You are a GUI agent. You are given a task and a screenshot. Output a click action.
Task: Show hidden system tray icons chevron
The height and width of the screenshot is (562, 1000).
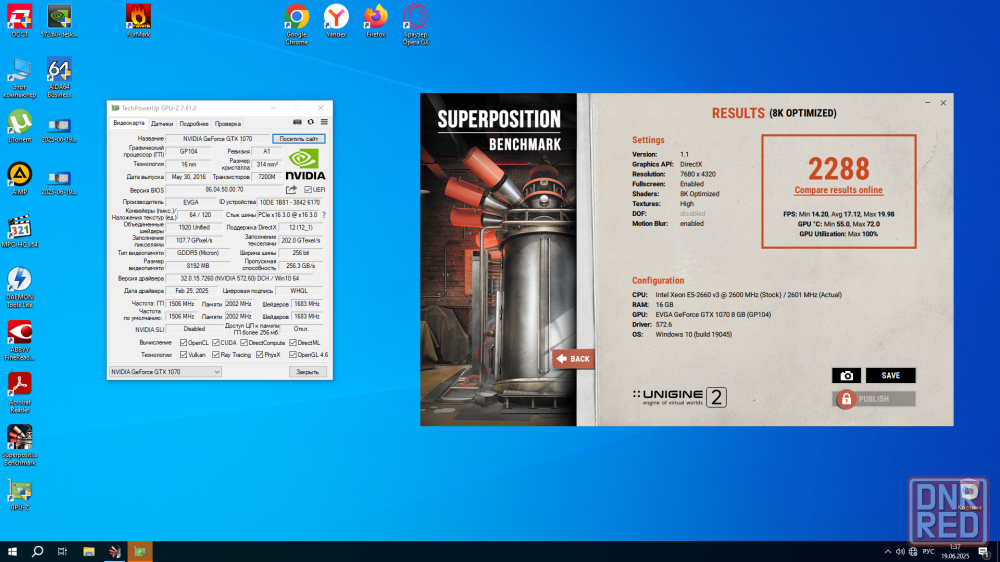click(x=888, y=552)
